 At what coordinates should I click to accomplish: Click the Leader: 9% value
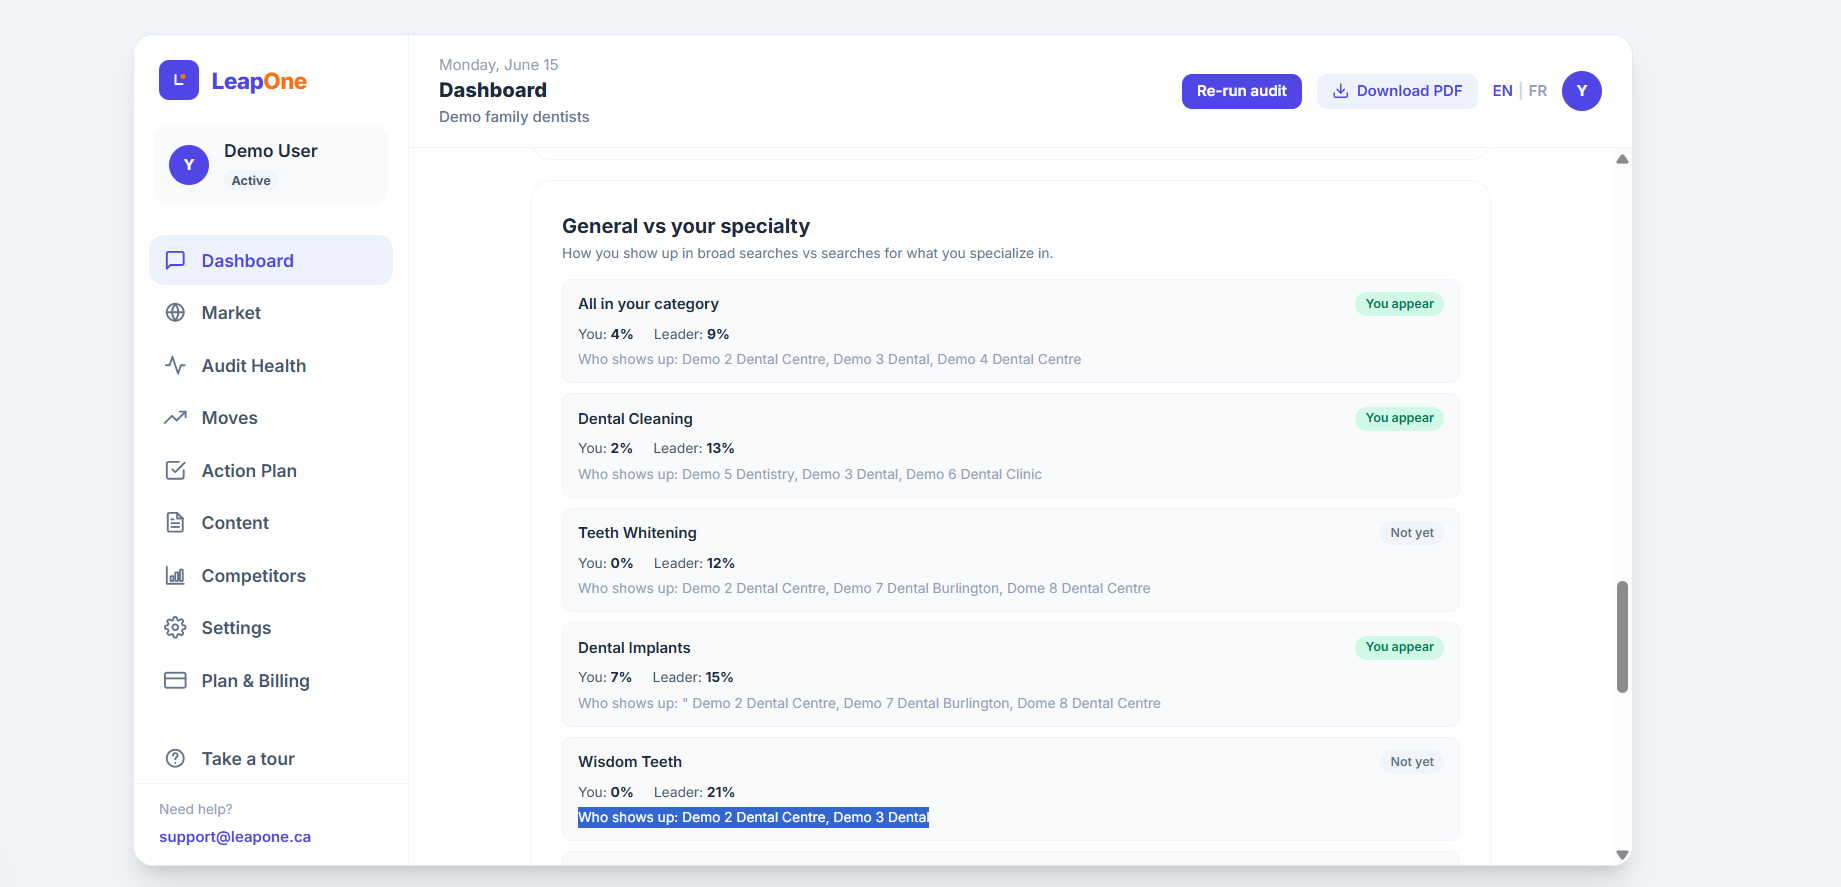692,334
